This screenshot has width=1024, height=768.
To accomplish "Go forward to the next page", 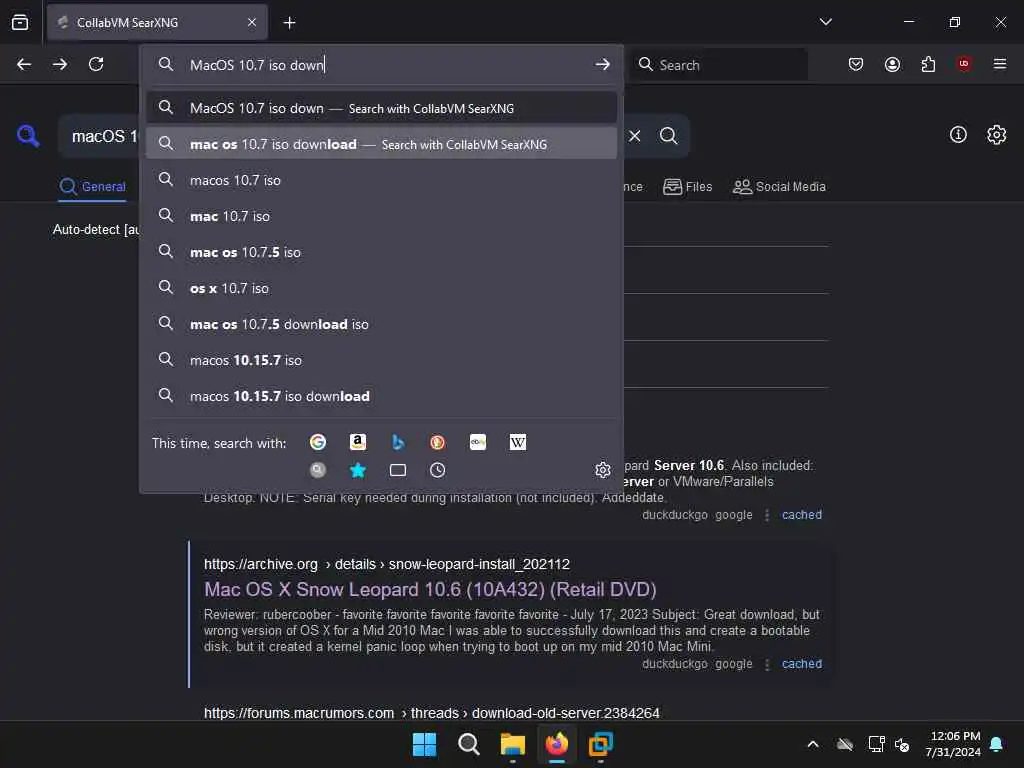I will coord(60,64).
